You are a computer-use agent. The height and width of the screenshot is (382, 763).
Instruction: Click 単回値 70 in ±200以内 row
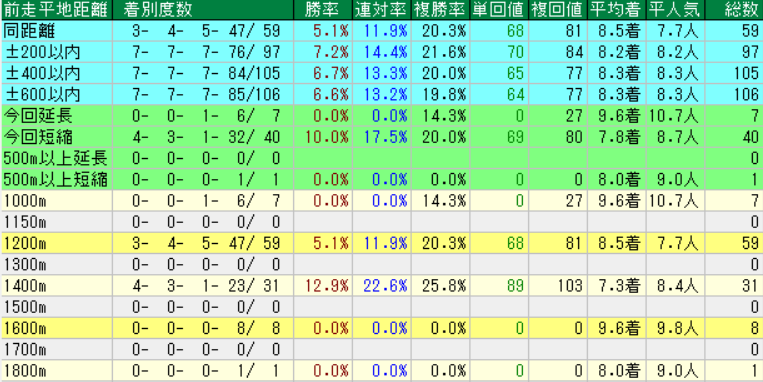515,52
